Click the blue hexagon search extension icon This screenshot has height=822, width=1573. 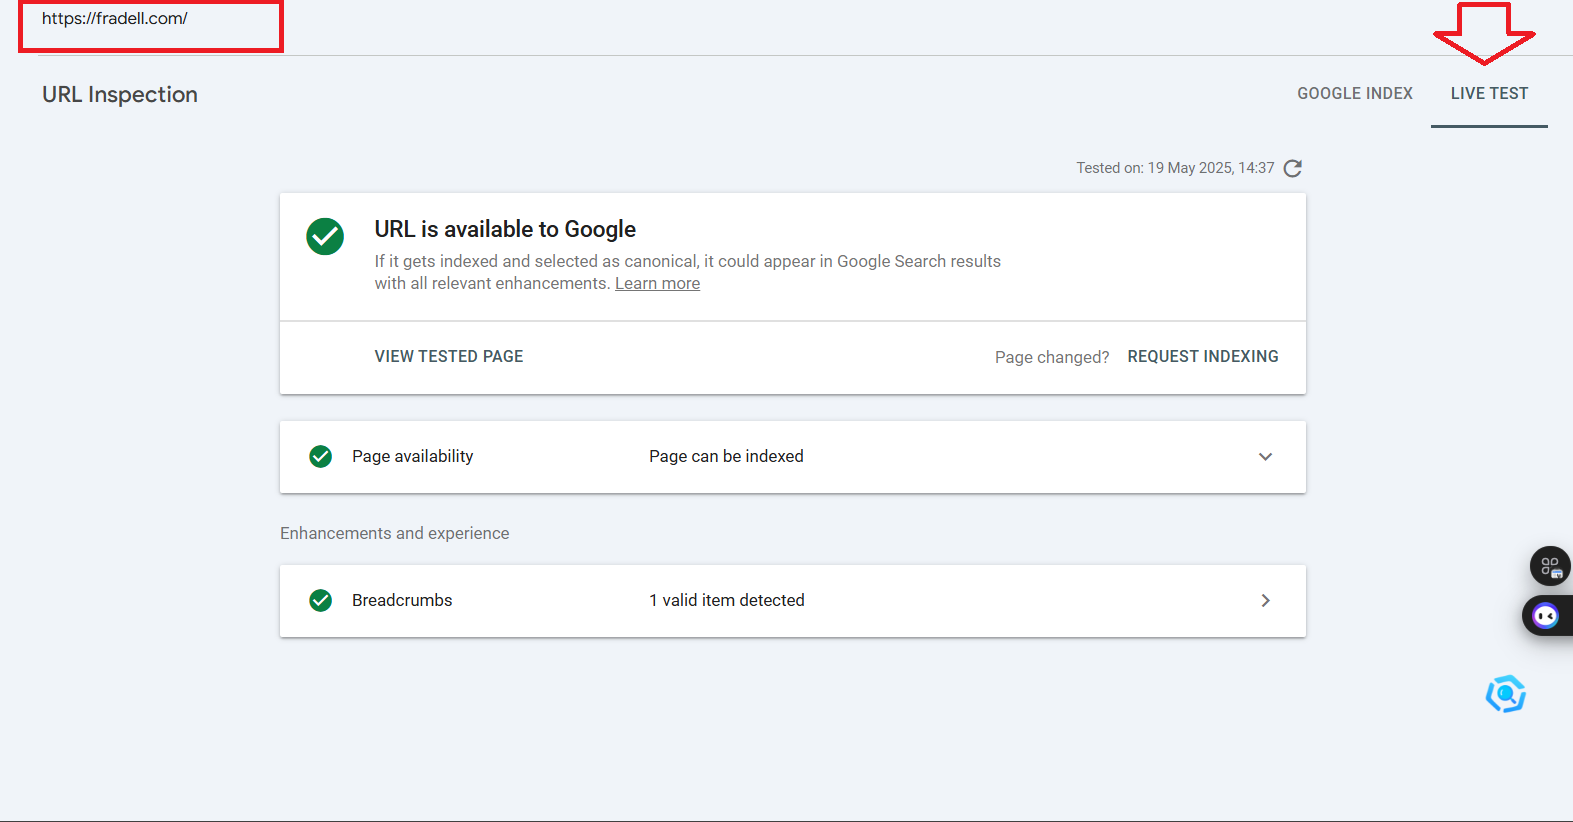click(x=1505, y=694)
